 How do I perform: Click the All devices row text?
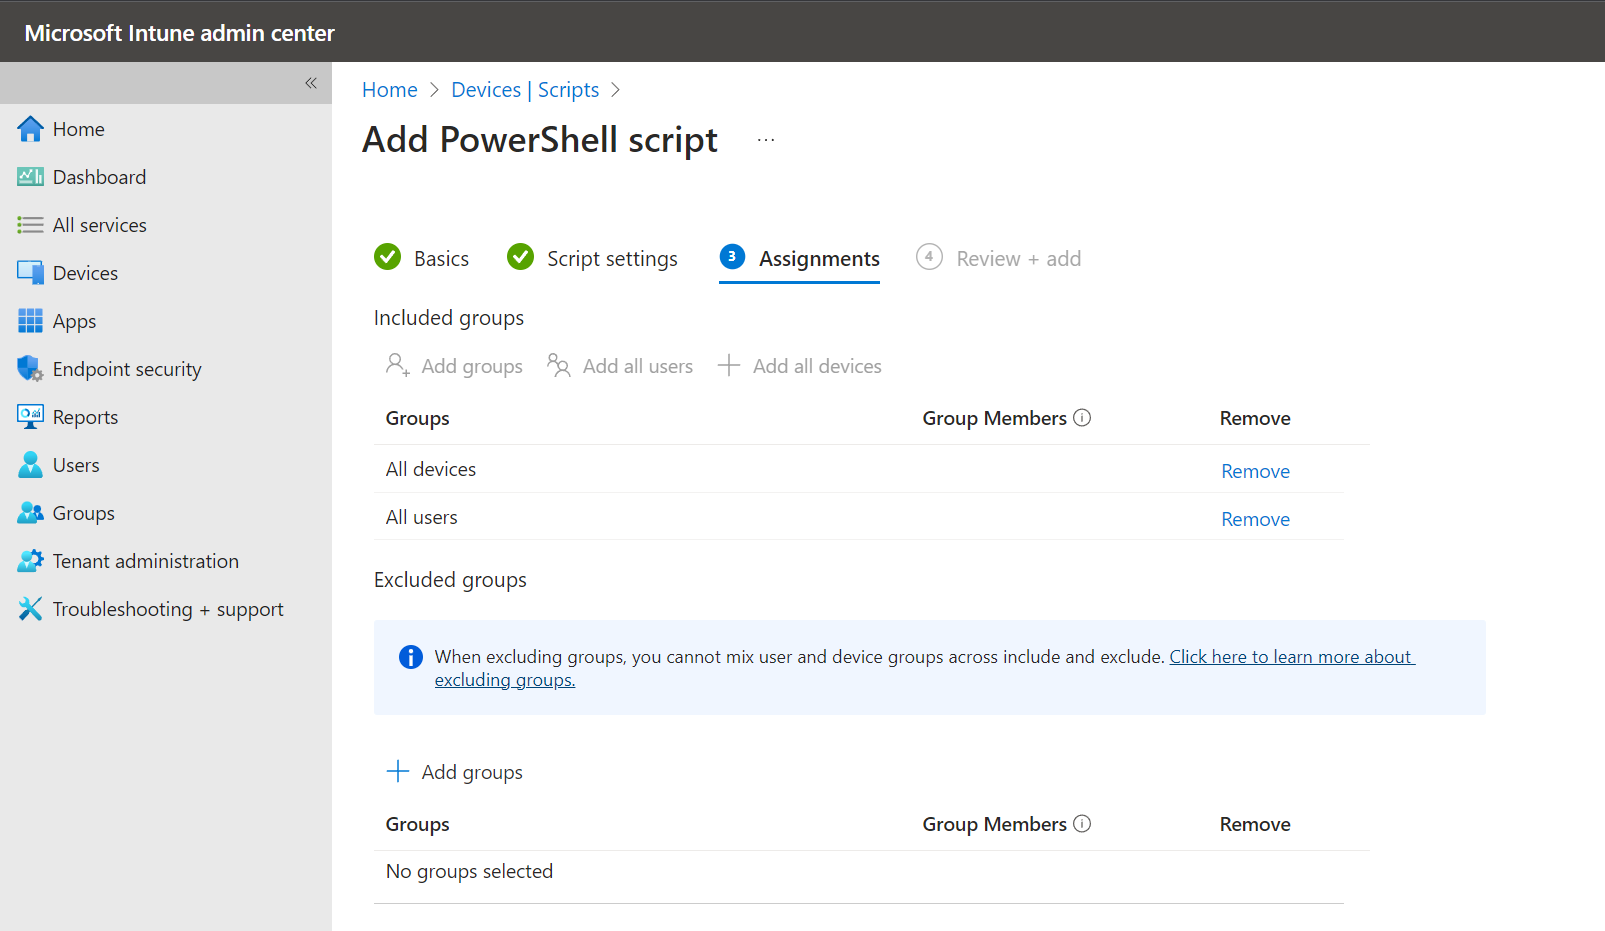(431, 469)
